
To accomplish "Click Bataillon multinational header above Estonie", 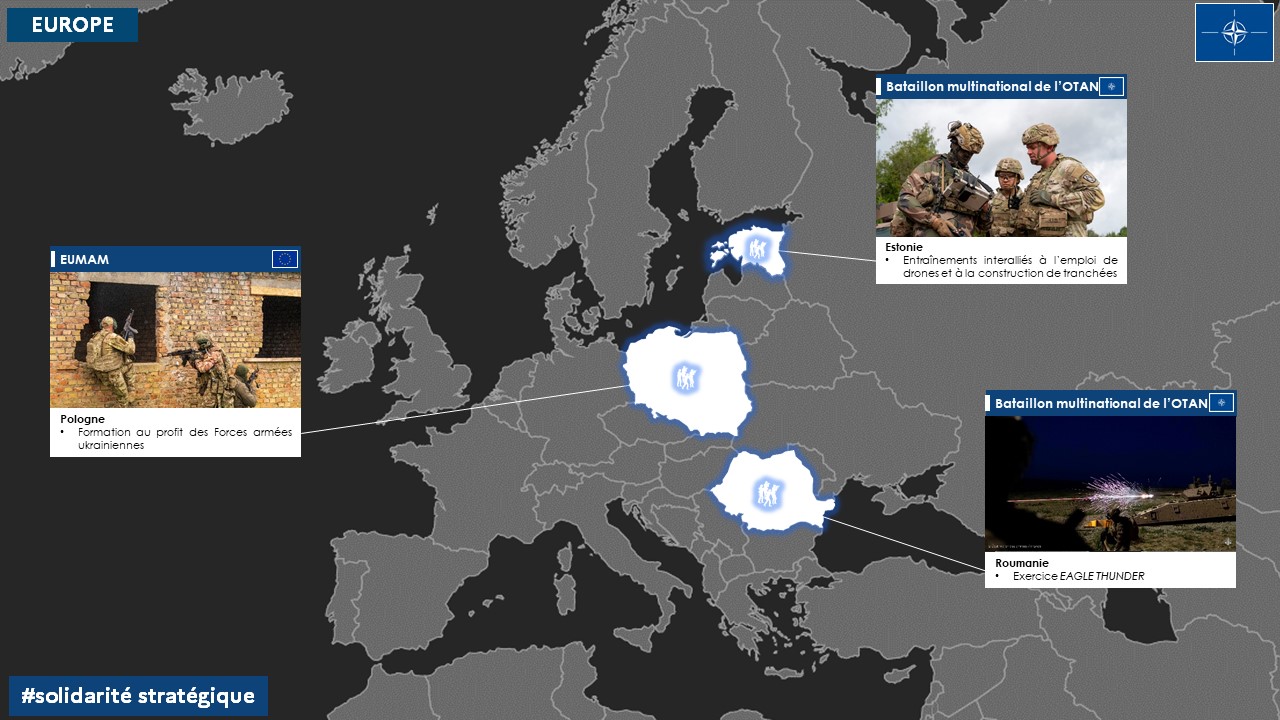I will tap(1001, 87).
